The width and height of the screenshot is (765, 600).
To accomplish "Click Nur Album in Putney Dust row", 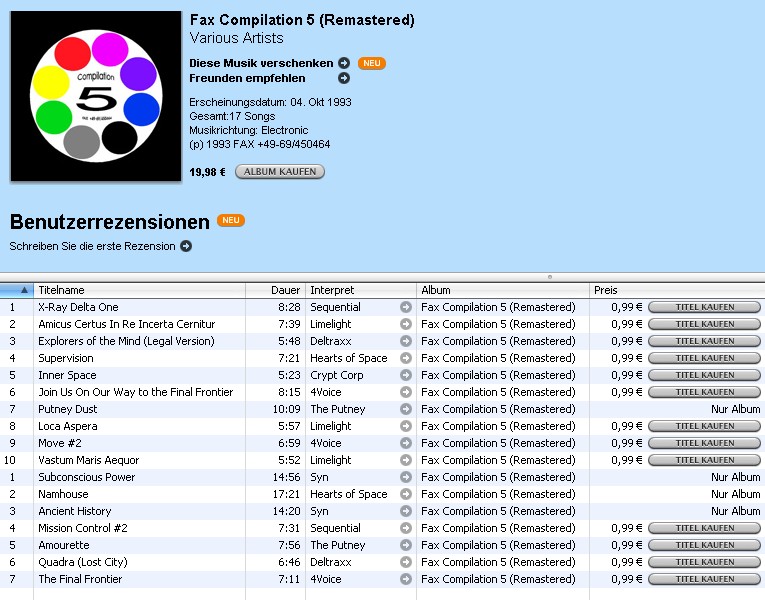I will [x=736, y=409].
